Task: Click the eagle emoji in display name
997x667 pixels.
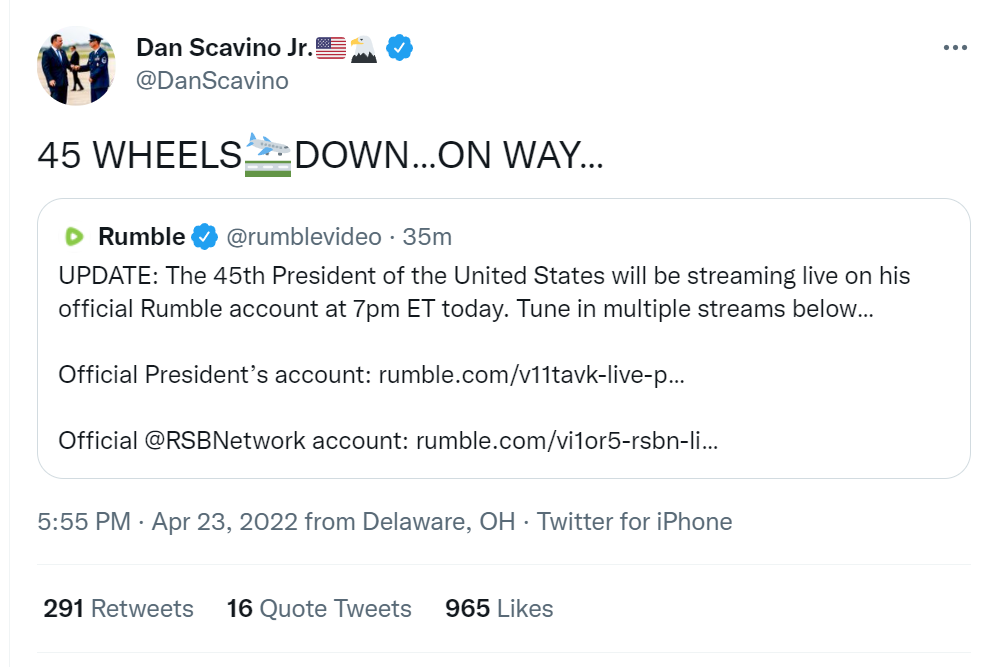Action: coord(364,47)
